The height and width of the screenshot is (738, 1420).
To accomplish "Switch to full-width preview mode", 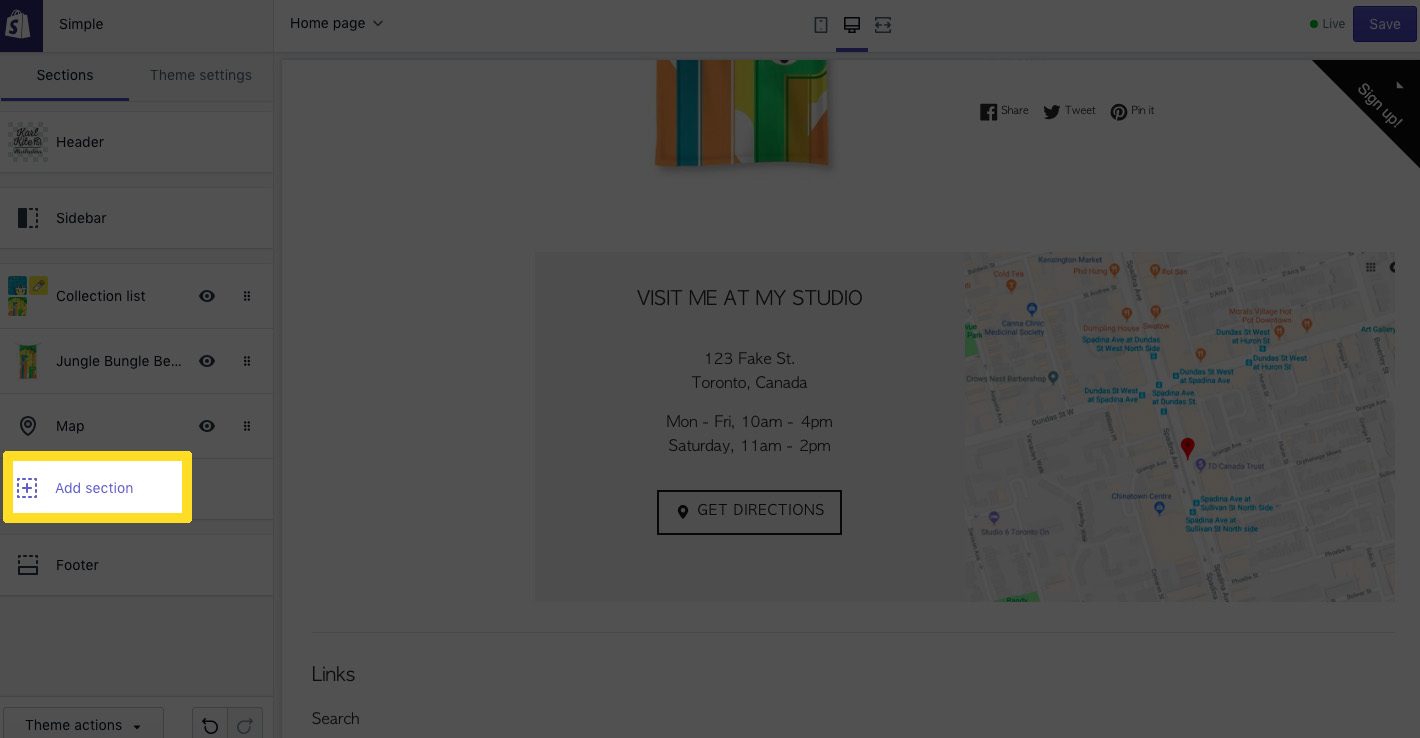I will (882, 24).
